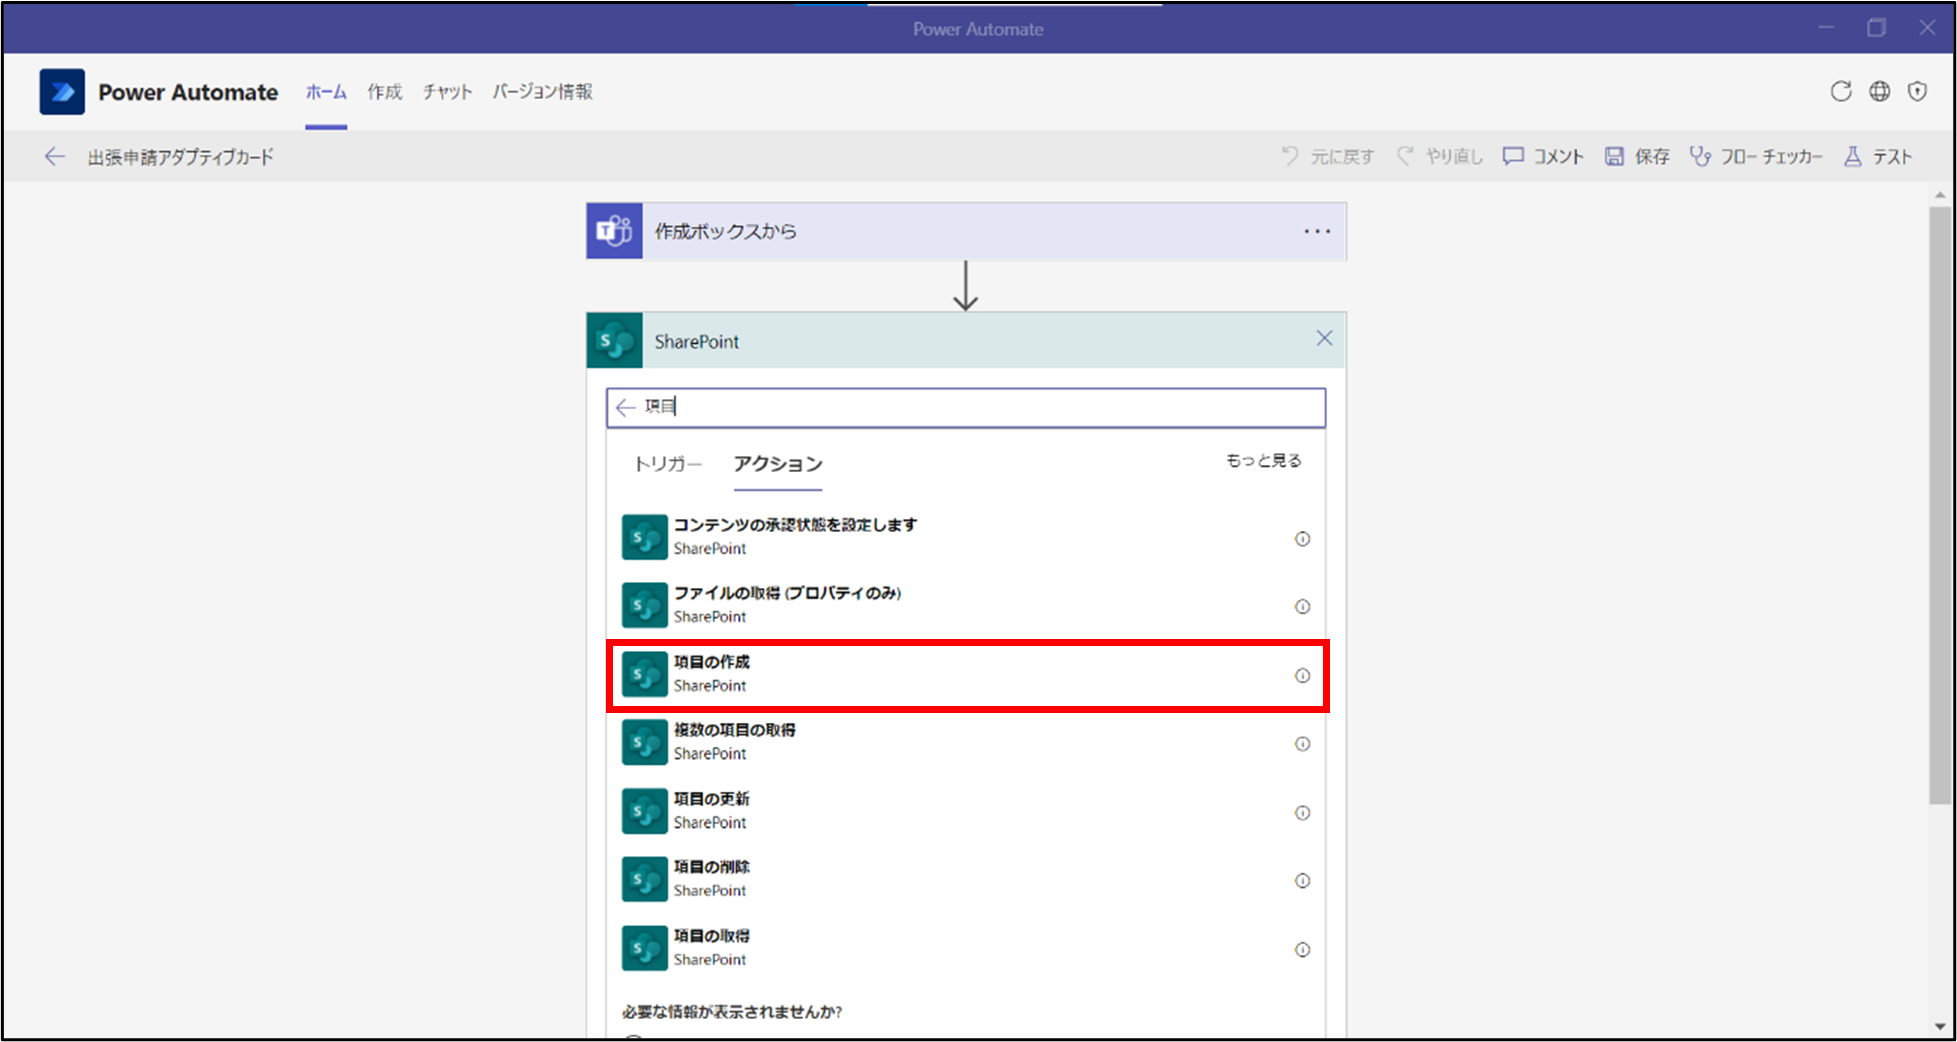
Task: Open the globe website icon
Action: [1880, 92]
